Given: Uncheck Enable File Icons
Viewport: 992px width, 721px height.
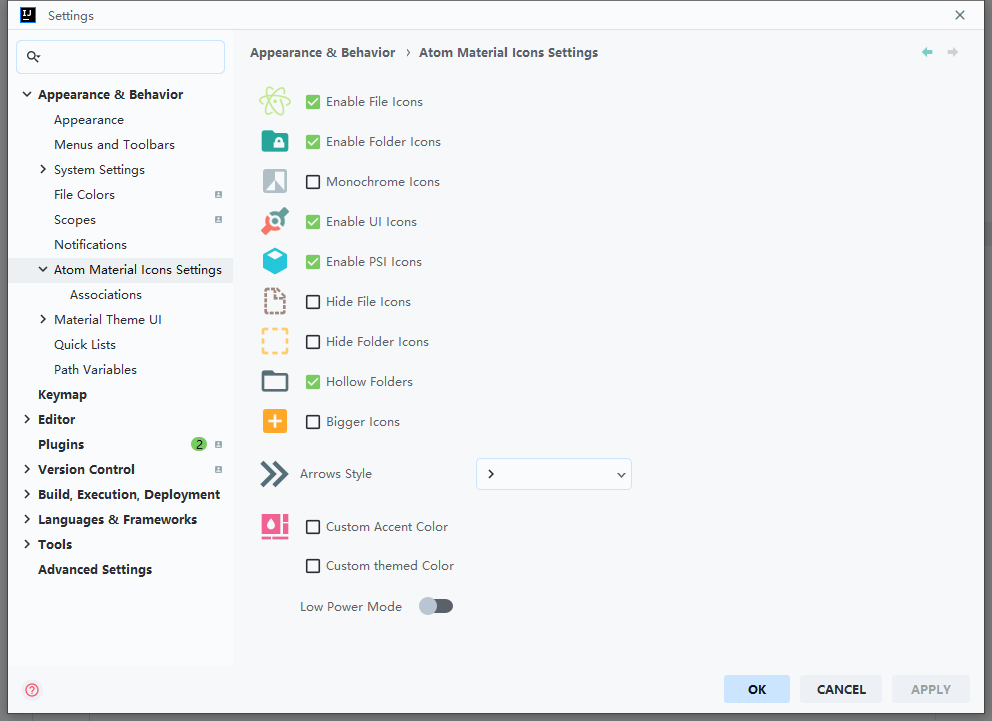Looking at the screenshot, I should click(313, 102).
